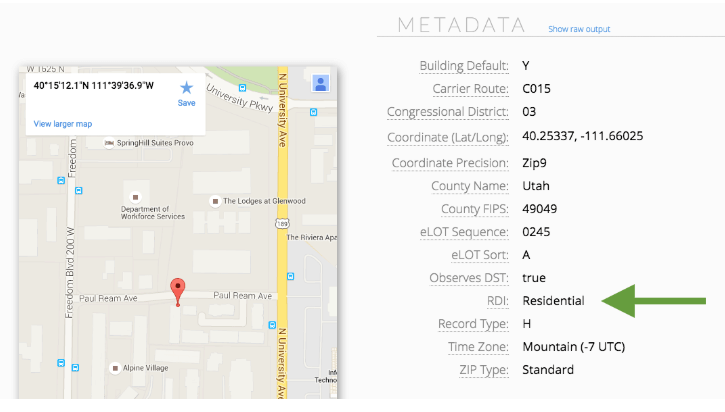Click the Congressional District label
This screenshot has width=725, height=412.
pyautogui.click(x=448, y=112)
